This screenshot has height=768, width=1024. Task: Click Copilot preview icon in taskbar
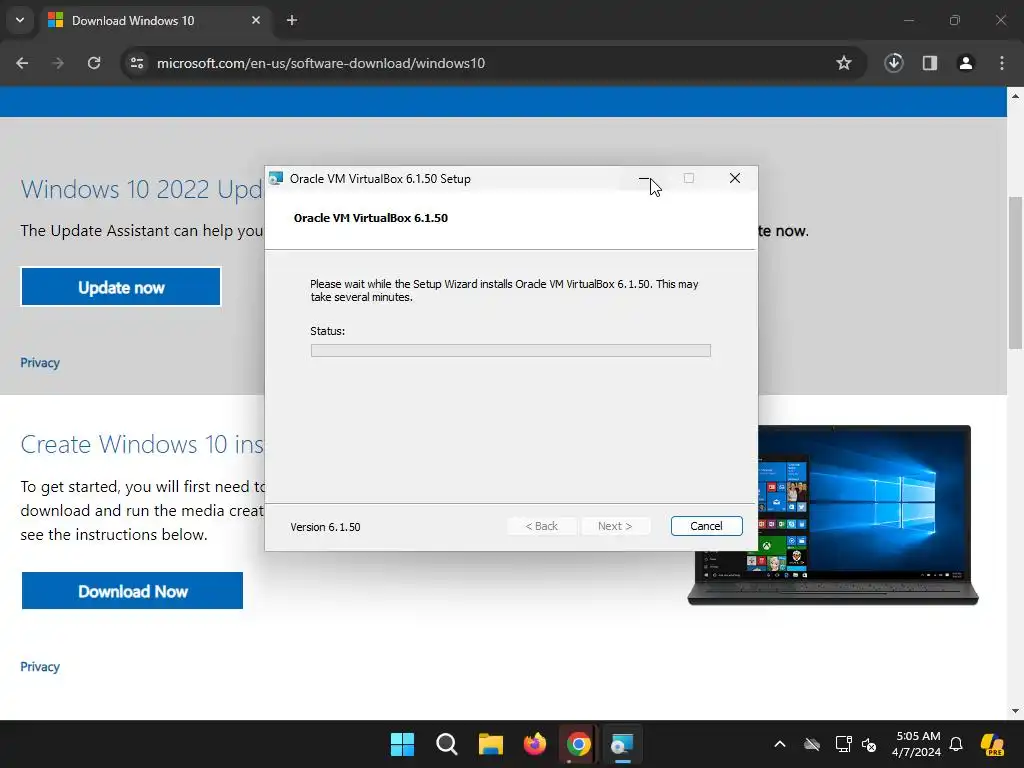993,744
